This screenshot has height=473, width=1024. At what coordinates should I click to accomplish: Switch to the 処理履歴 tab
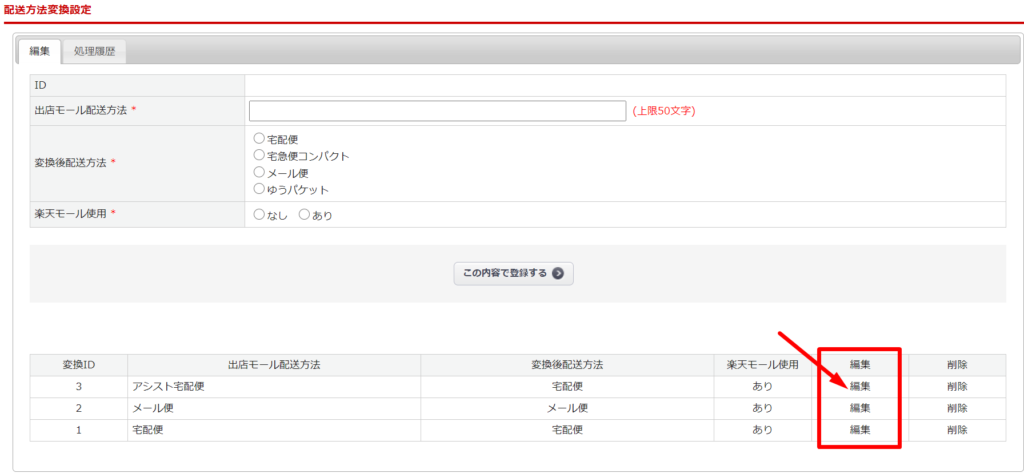point(95,52)
